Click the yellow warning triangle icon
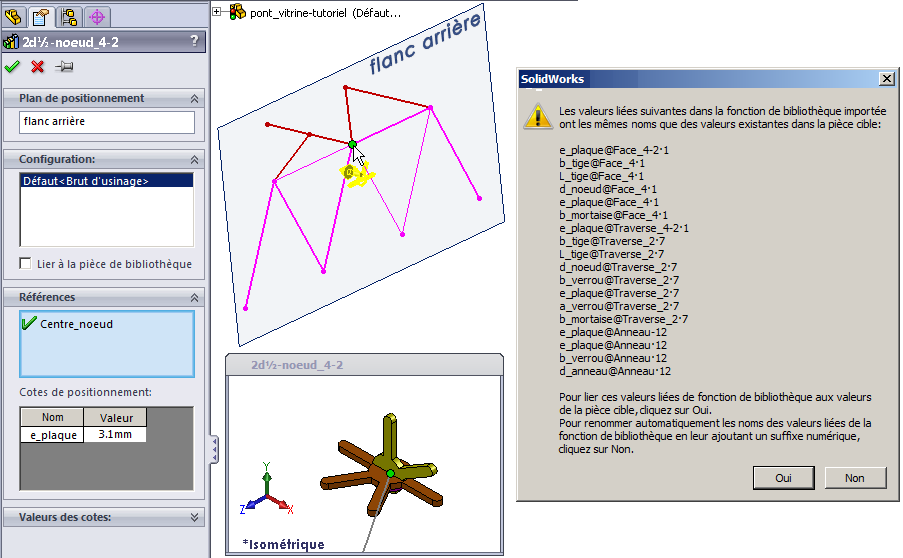 [x=538, y=116]
